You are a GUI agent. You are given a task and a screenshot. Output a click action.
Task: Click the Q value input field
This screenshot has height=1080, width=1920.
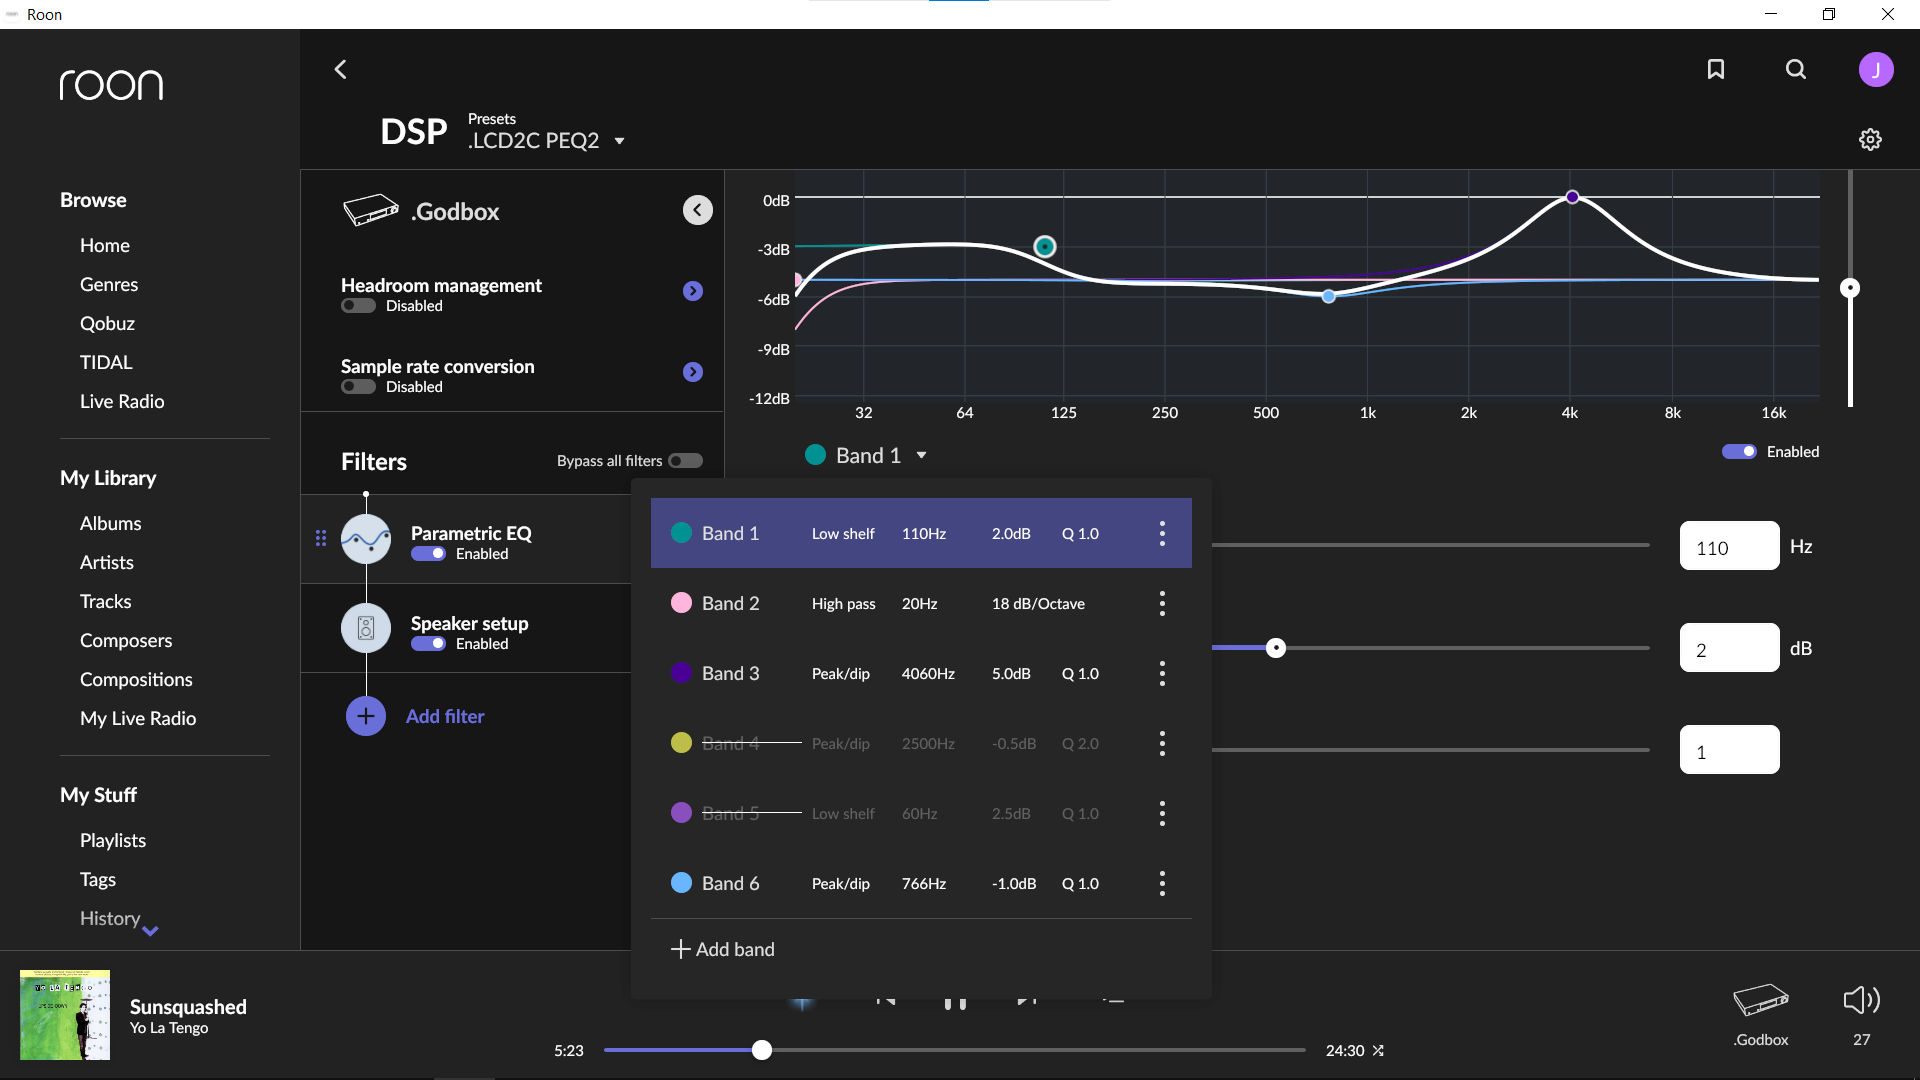[1729, 750]
